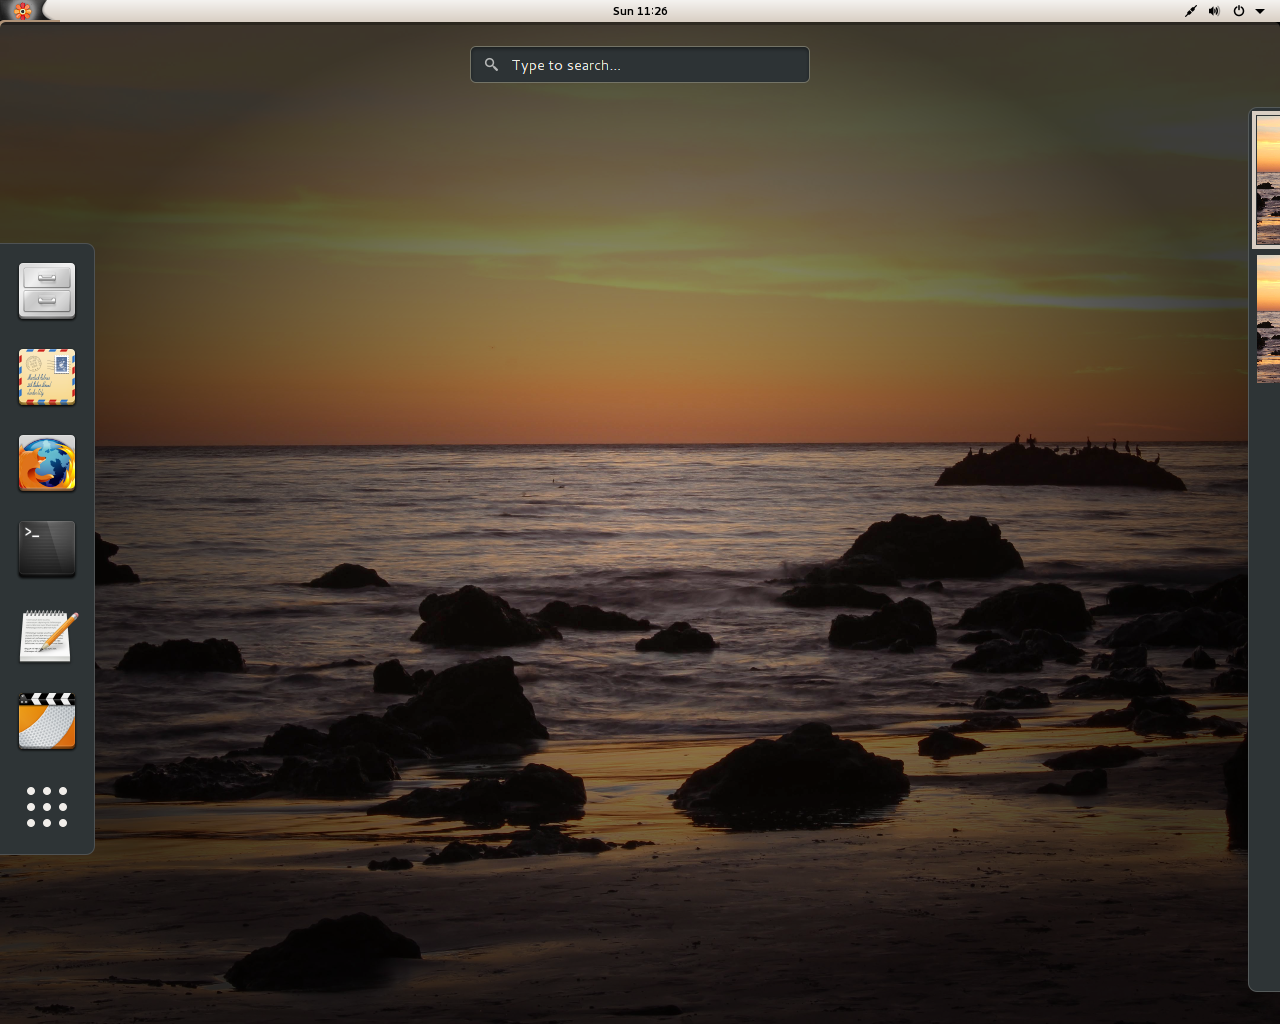Click the sunset desktop background to exit overview
Screen dimensions: 1280x1024
[640, 300]
